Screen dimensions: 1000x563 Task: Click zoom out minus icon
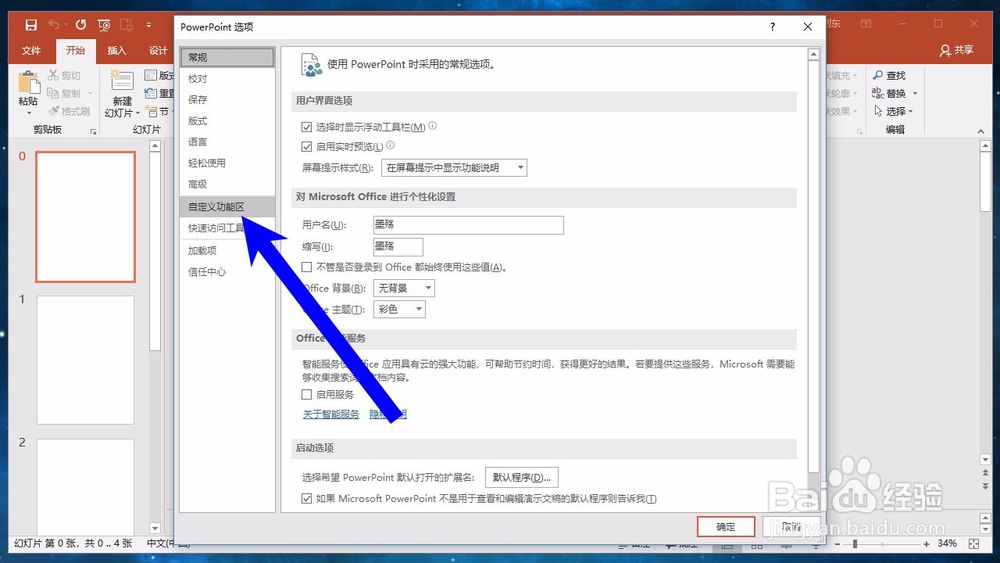(x=837, y=544)
